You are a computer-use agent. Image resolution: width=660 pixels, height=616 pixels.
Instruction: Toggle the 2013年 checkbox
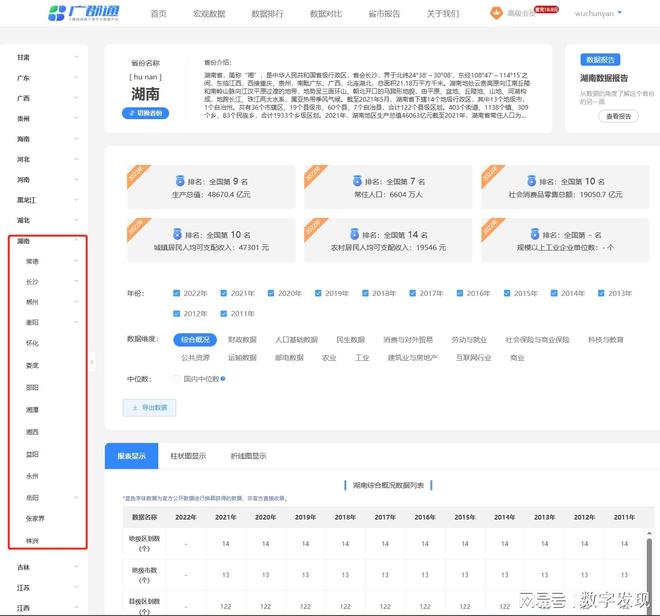click(x=601, y=293)
